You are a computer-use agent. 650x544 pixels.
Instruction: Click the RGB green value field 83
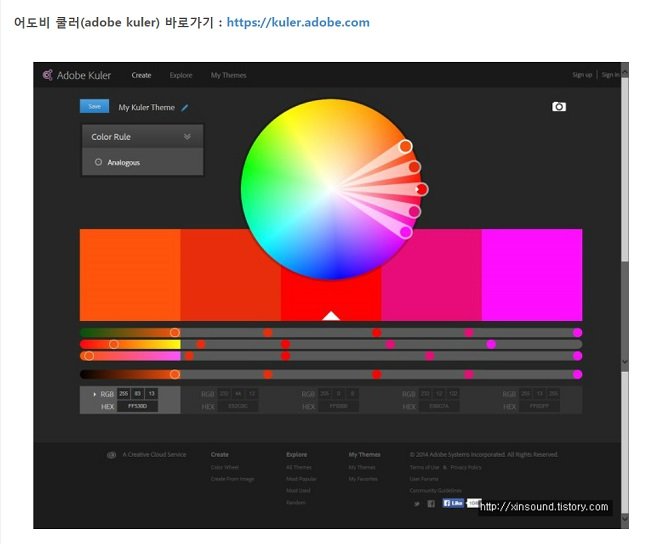point(138,393)
